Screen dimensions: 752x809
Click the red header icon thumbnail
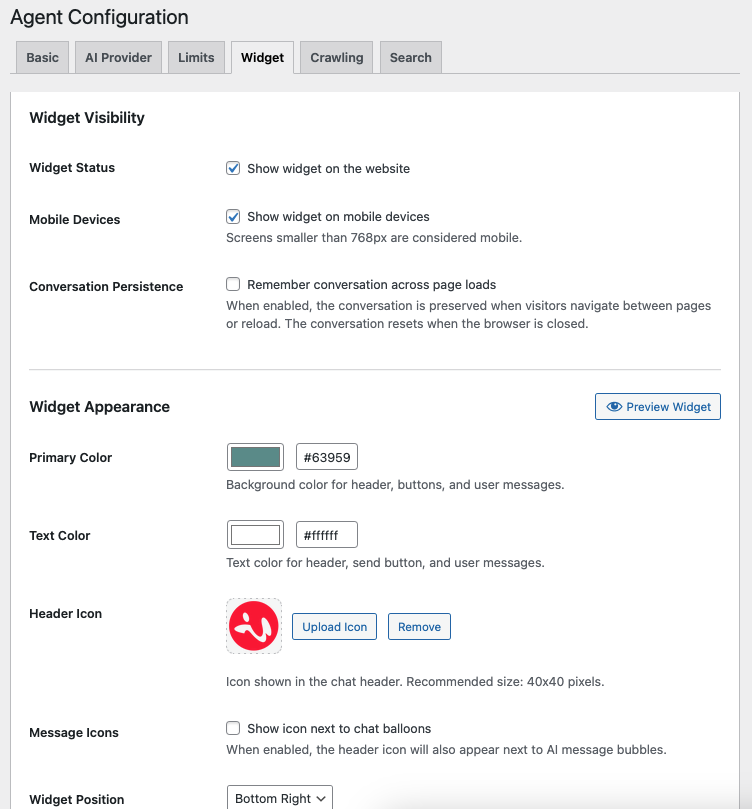253,625
